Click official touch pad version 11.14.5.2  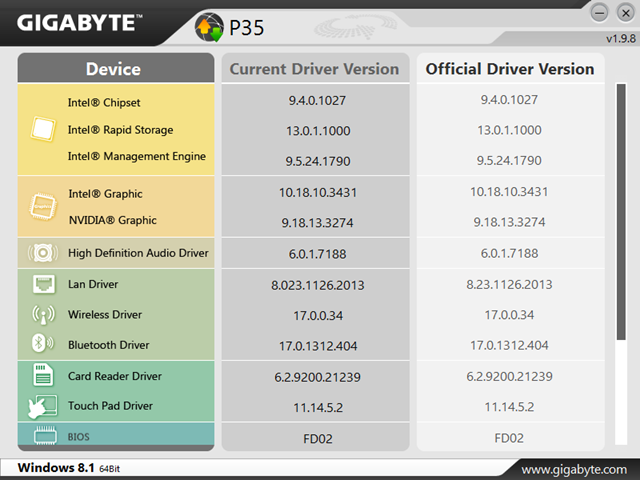click(509, 407)
